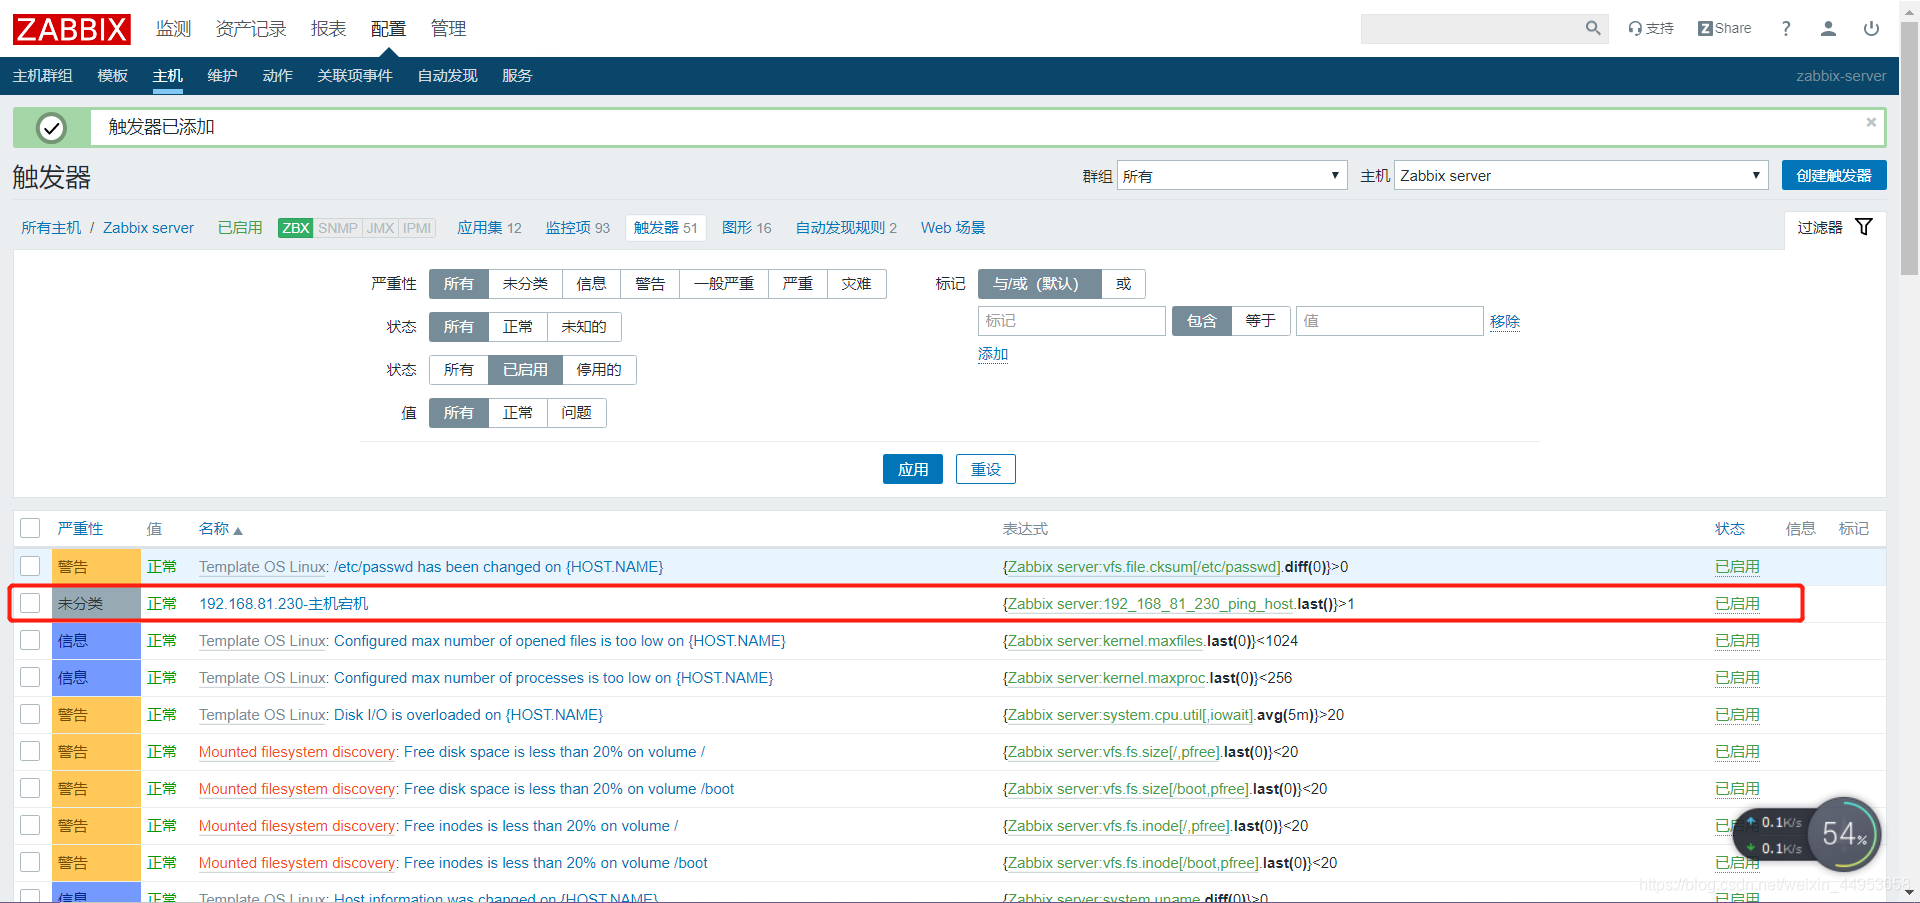Viewport: 1920px width, 903px height.
Task: Click the logout power icon
Action: point(1871,29)
